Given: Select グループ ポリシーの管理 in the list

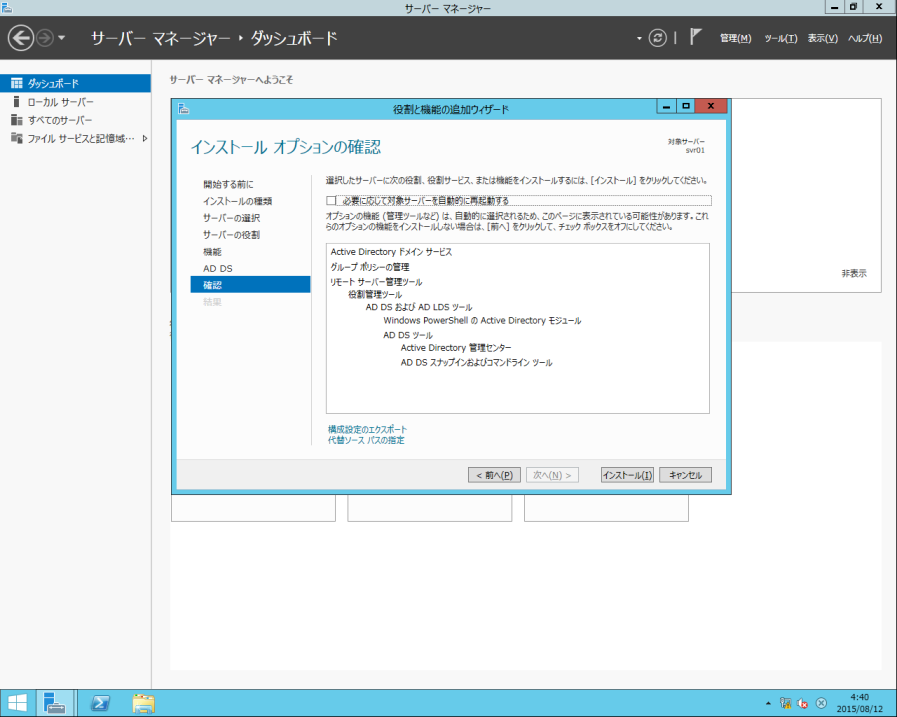Looking at the screenshot, I should click(x=370, y=267).
